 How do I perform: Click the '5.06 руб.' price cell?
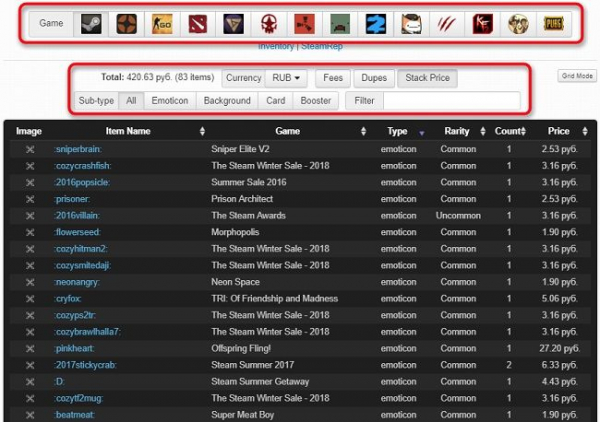pos(559,299)
